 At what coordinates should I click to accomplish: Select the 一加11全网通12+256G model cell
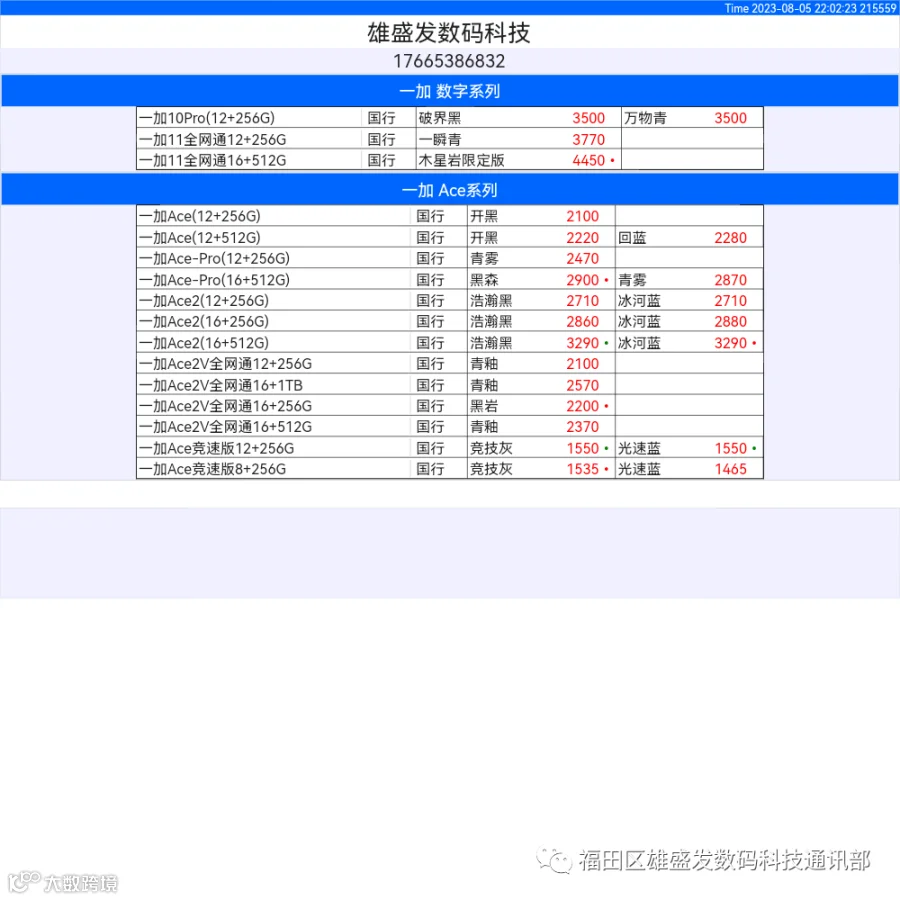212,139
